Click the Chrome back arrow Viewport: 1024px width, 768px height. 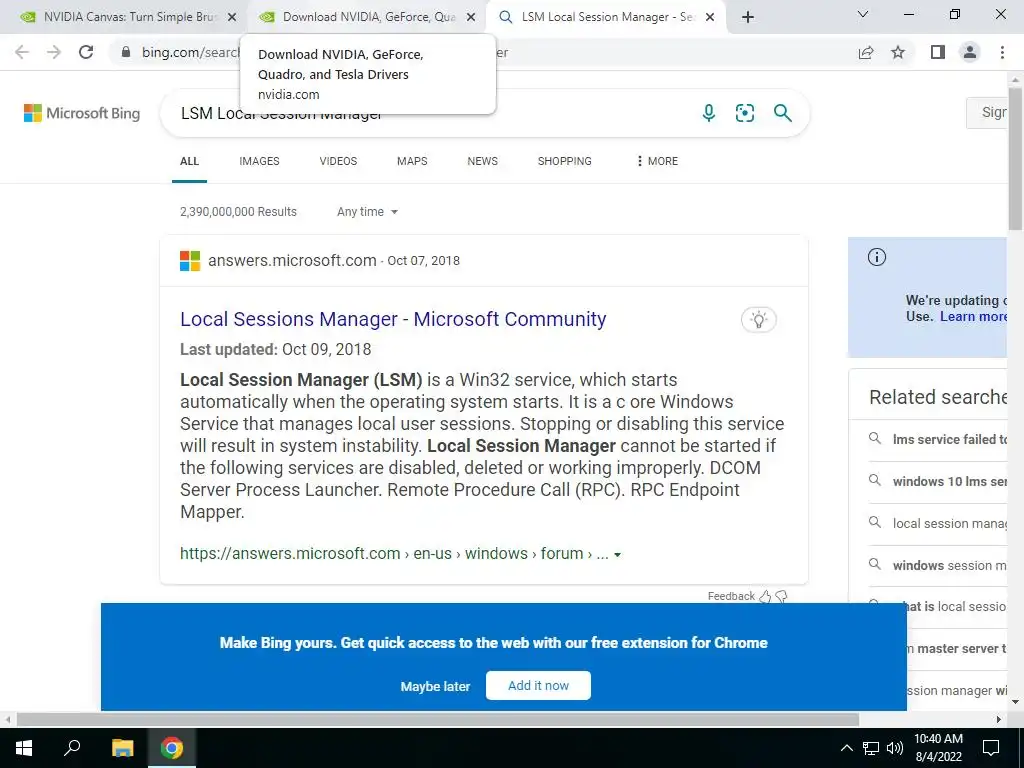[x=22, y=52]
